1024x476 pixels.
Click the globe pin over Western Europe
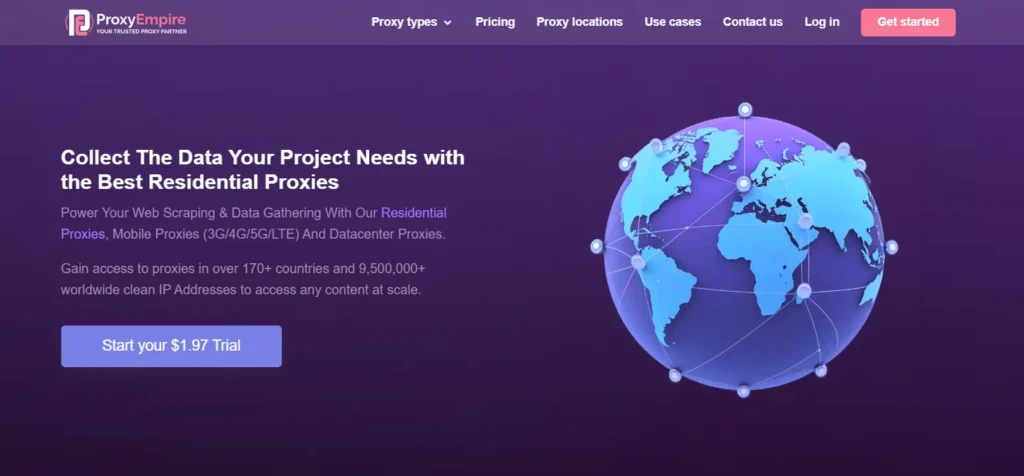coord(743,184)
